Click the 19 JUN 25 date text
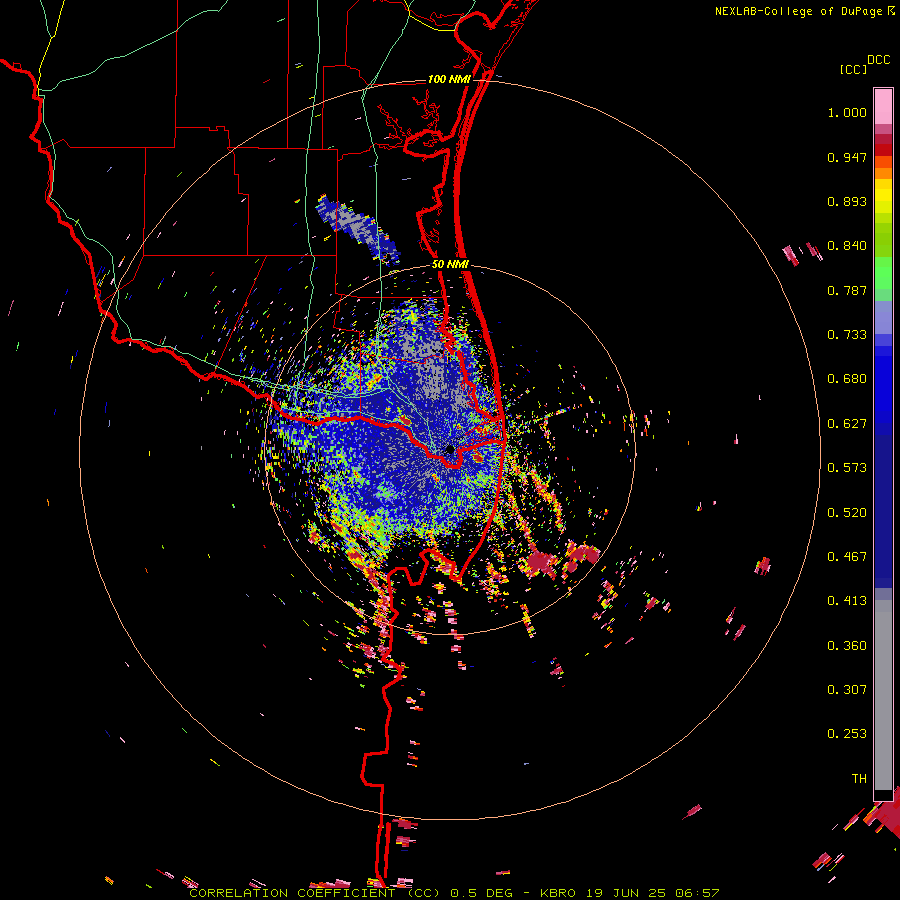The image size is (900, 900). coord(626,893)
